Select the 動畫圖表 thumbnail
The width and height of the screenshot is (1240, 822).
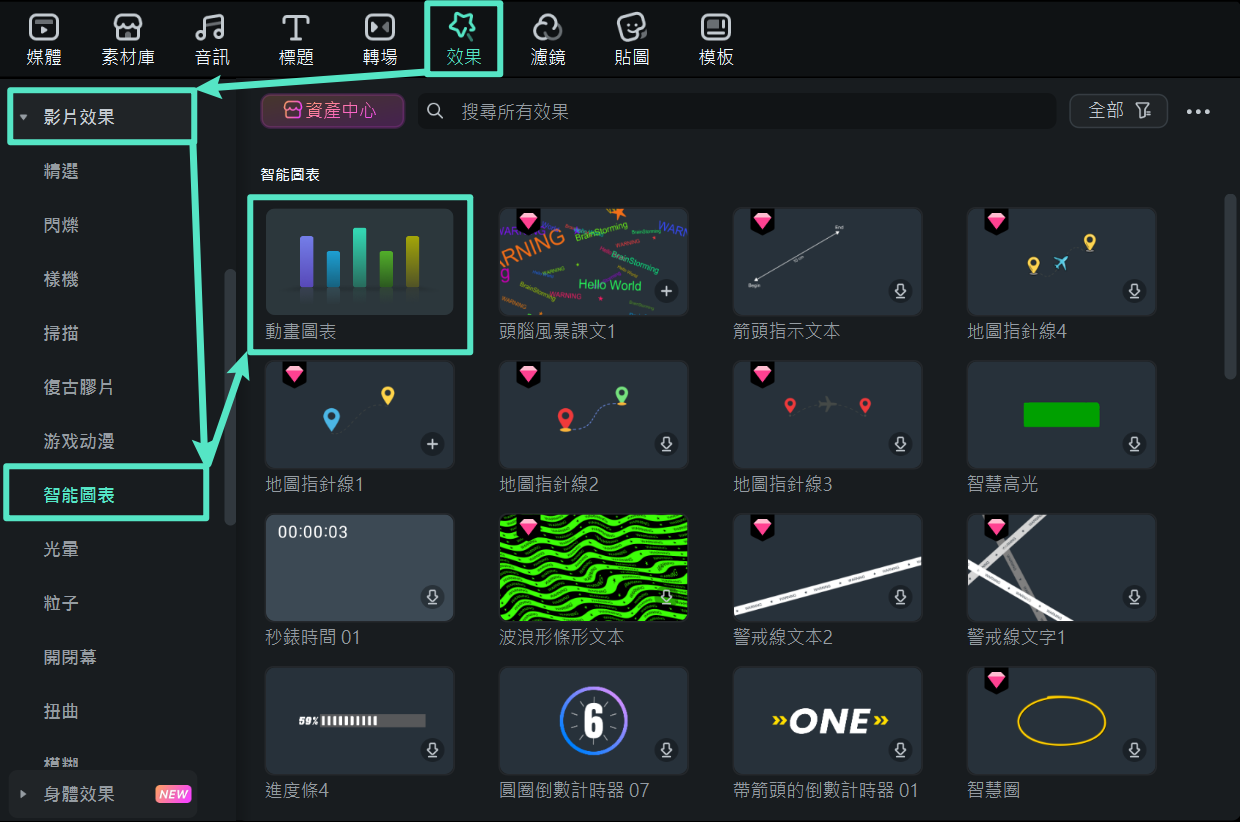(359, 262)
